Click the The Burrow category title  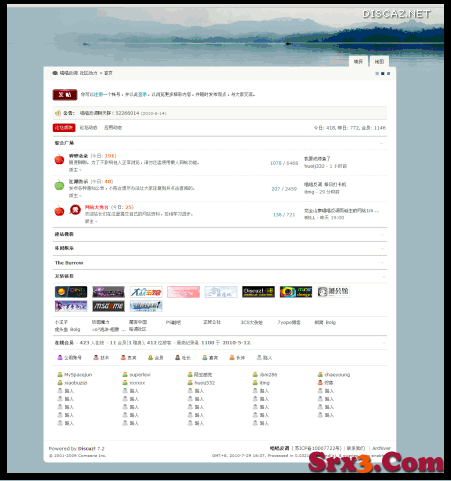(x=69, y=263)
